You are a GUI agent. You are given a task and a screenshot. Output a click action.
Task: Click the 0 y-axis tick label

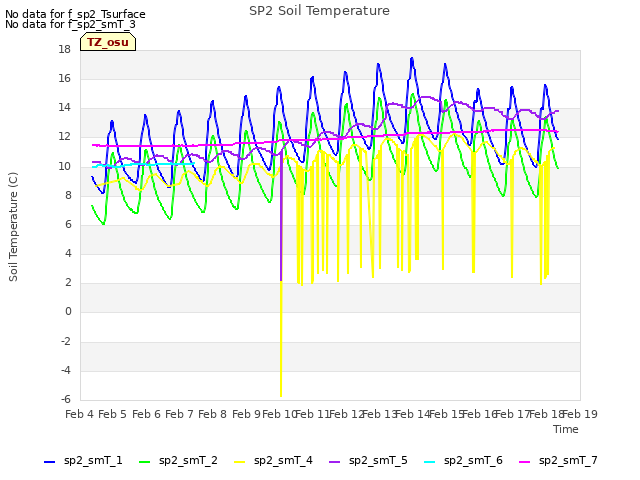click(68, 312)
